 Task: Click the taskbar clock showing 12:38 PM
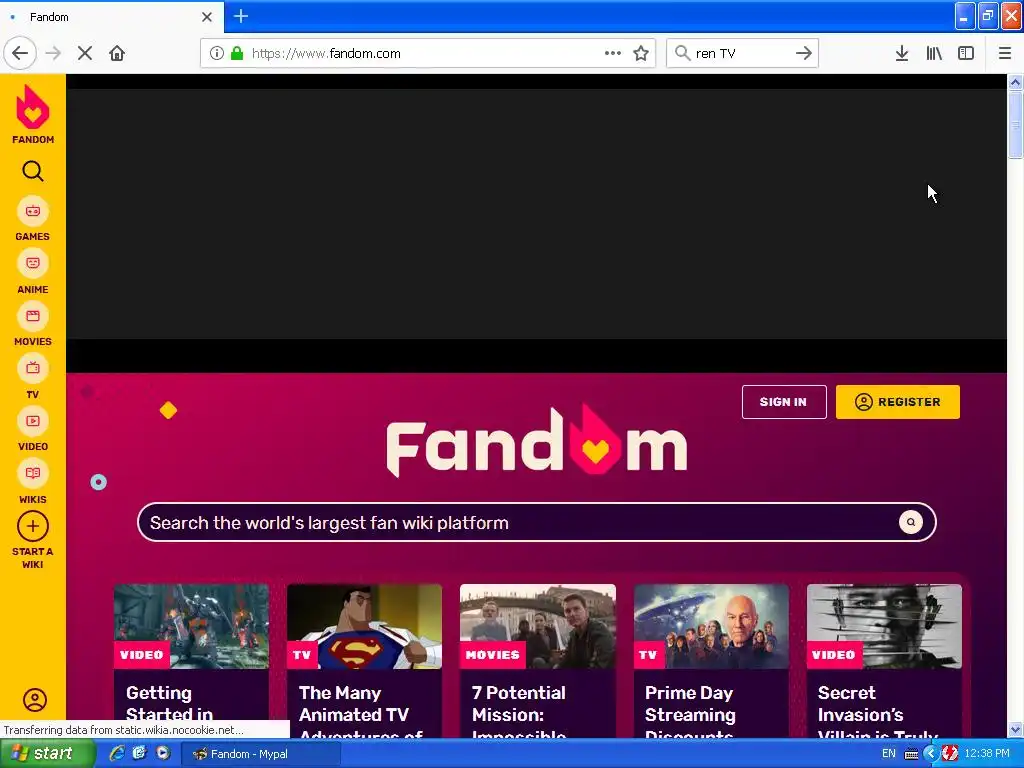(x=987, y=754)
